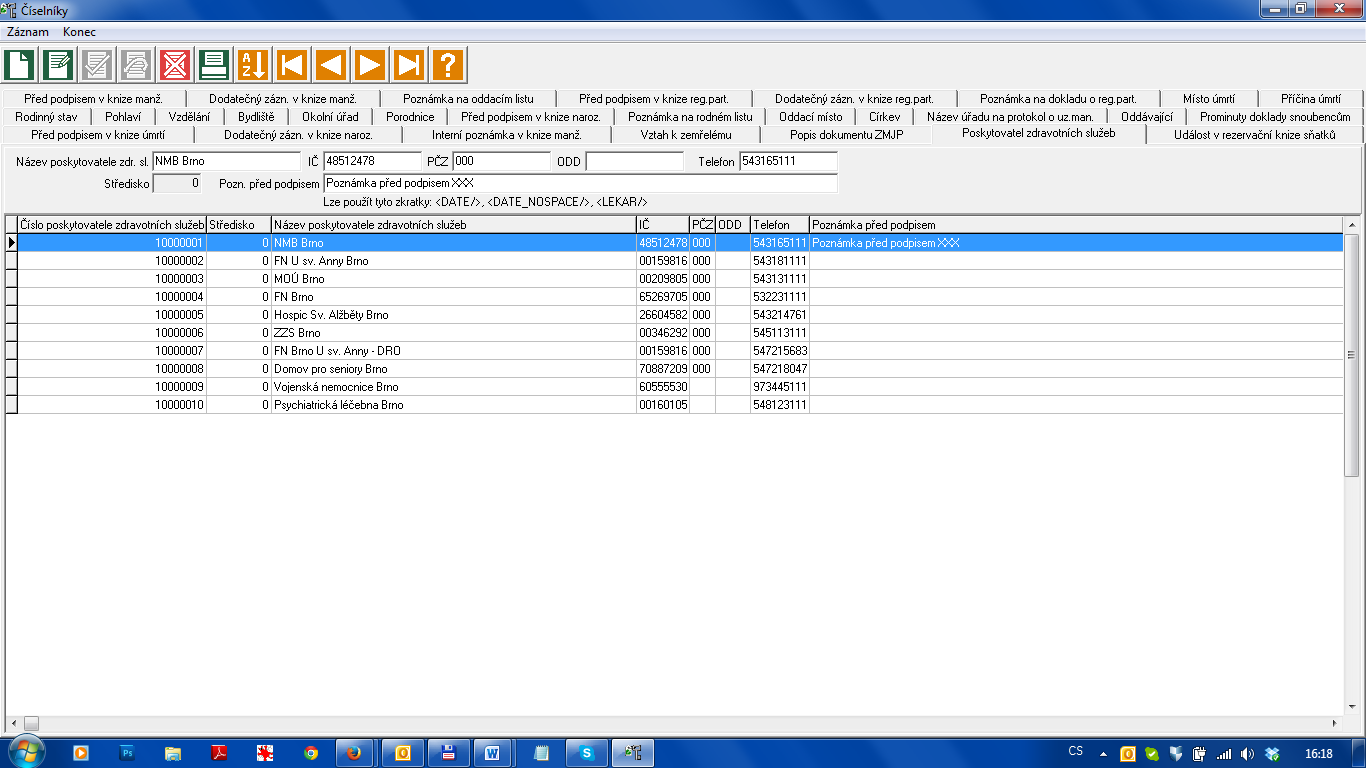This screenshot has width=1366, height=768.
Task: Print the list using the printer icon
Action: pyautogui.click(x=214, y=65)
